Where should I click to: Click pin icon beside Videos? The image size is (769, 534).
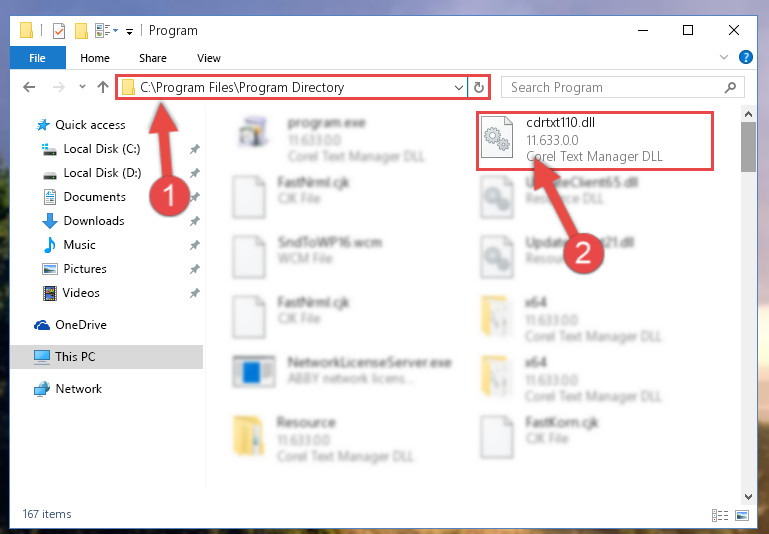pyautogui.click(x=195, y=293)
